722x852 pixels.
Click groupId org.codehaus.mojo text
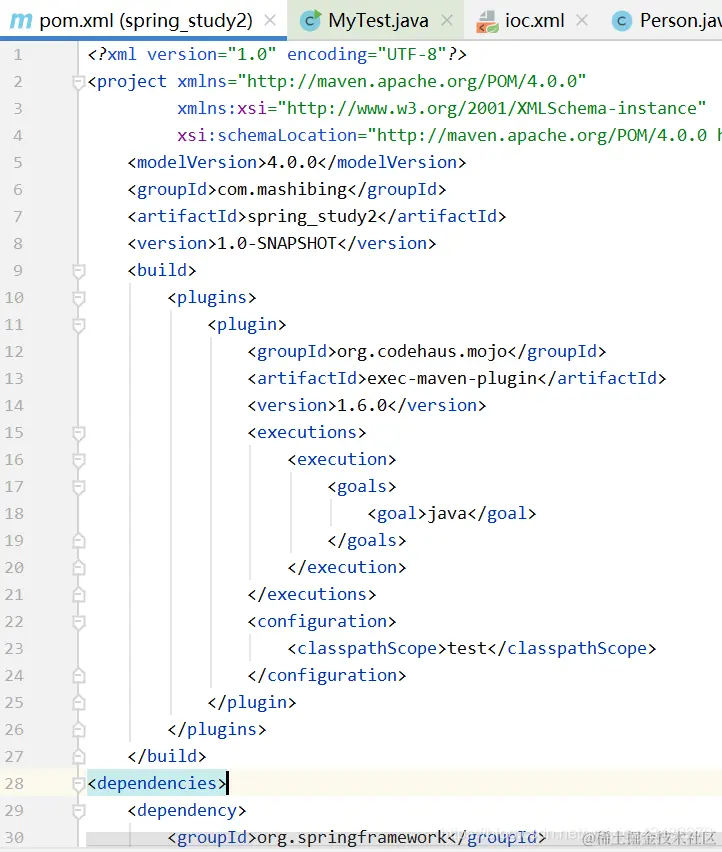pos(427,352)
